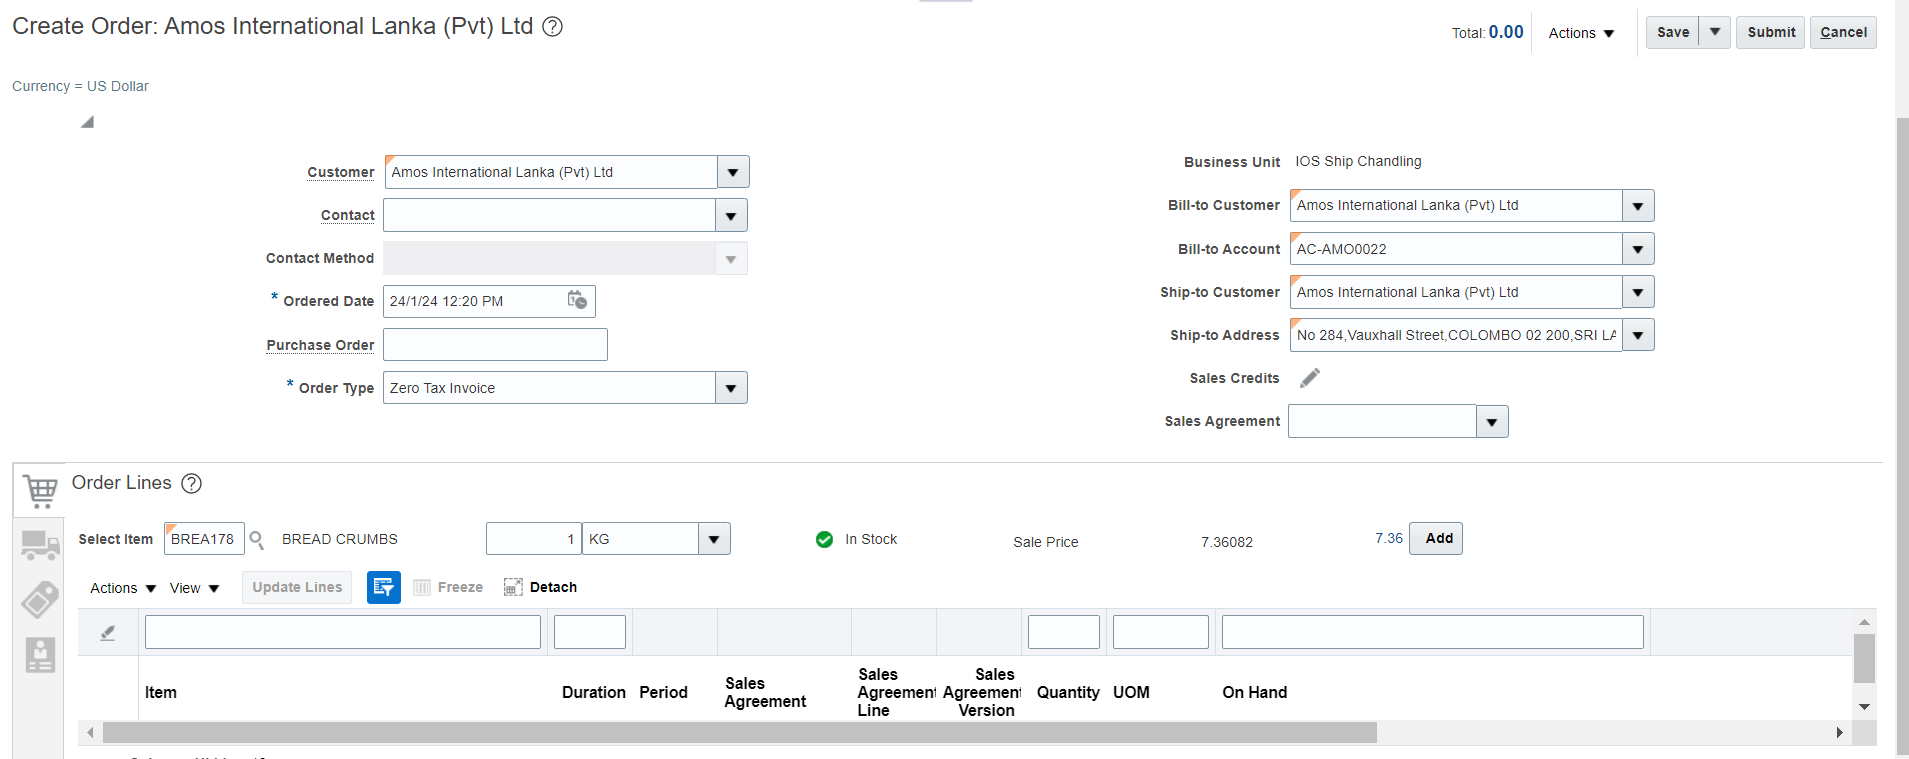This screenshot has height=759, width=1909.
Task: Open help icon beside Create Order title
Action: click(552, 27)
